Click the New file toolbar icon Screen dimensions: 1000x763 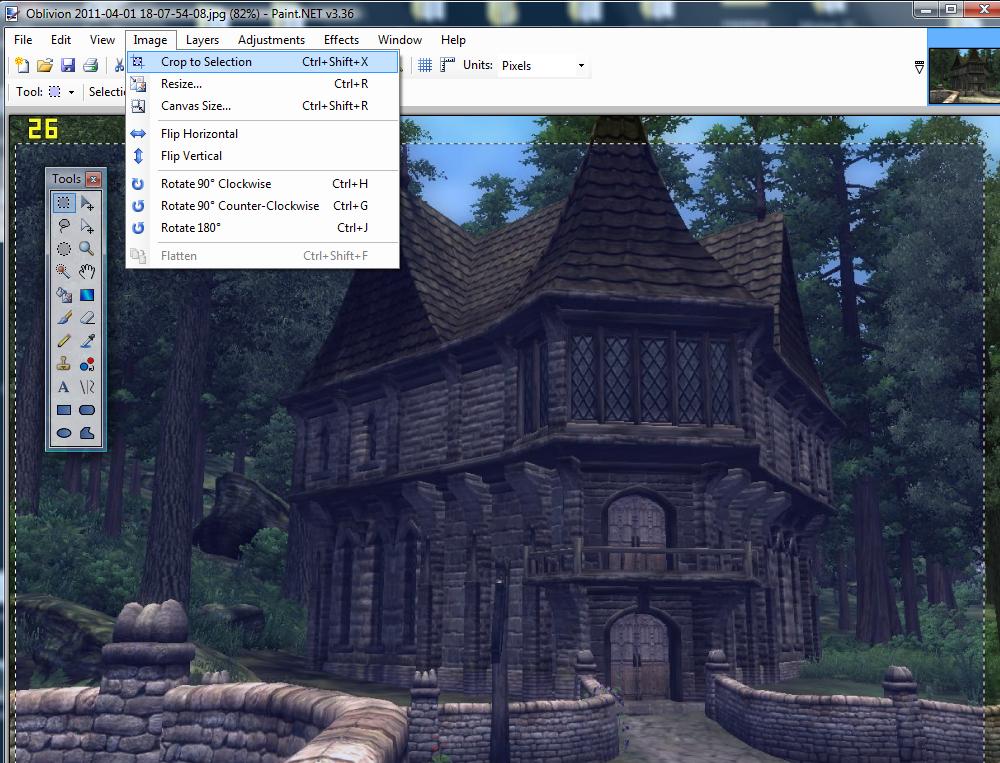pyautogui.click(x=22, y=65)
